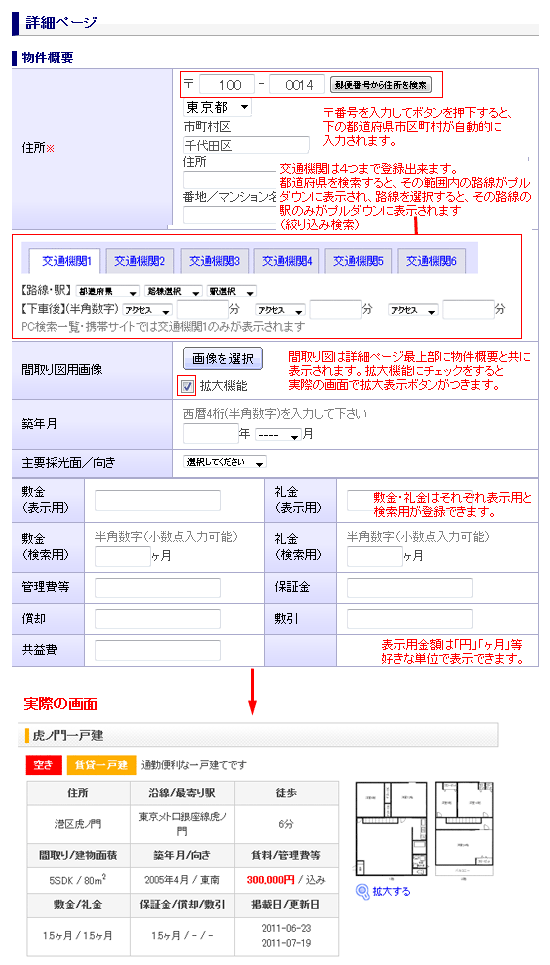This screenshot has height=965, width=550.
Task: Open the 東京都 prefecture dropdown
Action: tap(217, 108)
